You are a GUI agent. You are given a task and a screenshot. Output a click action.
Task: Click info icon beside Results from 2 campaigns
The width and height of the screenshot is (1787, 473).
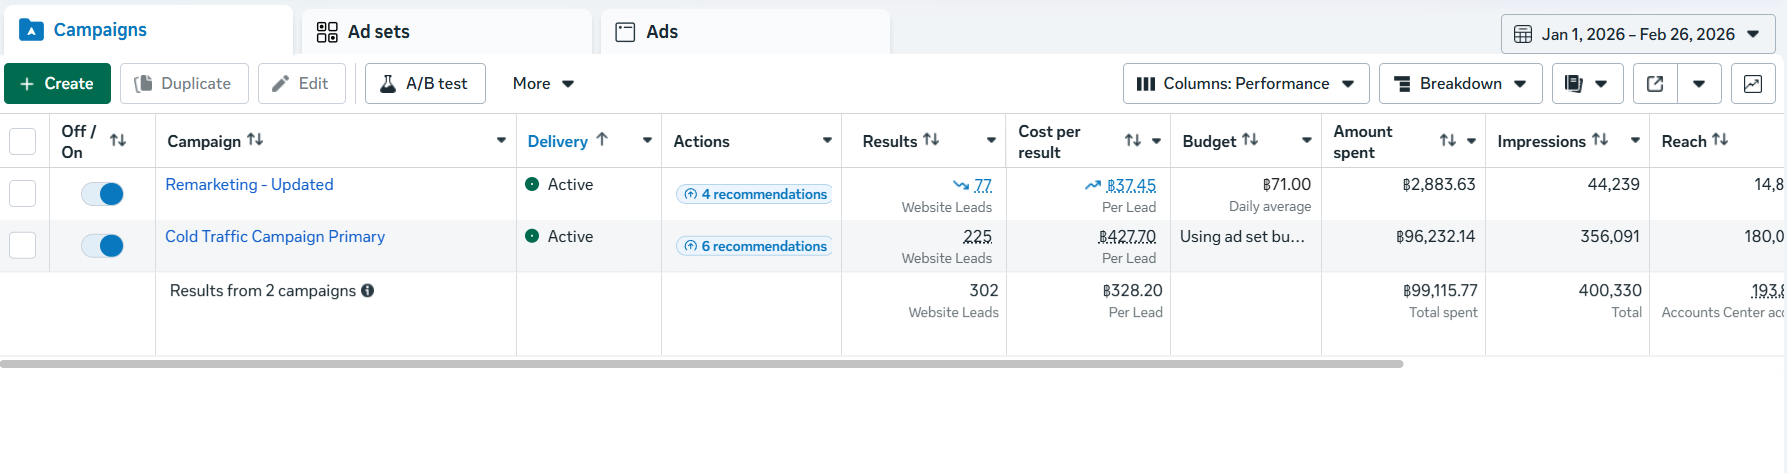[x=368, y=291]
